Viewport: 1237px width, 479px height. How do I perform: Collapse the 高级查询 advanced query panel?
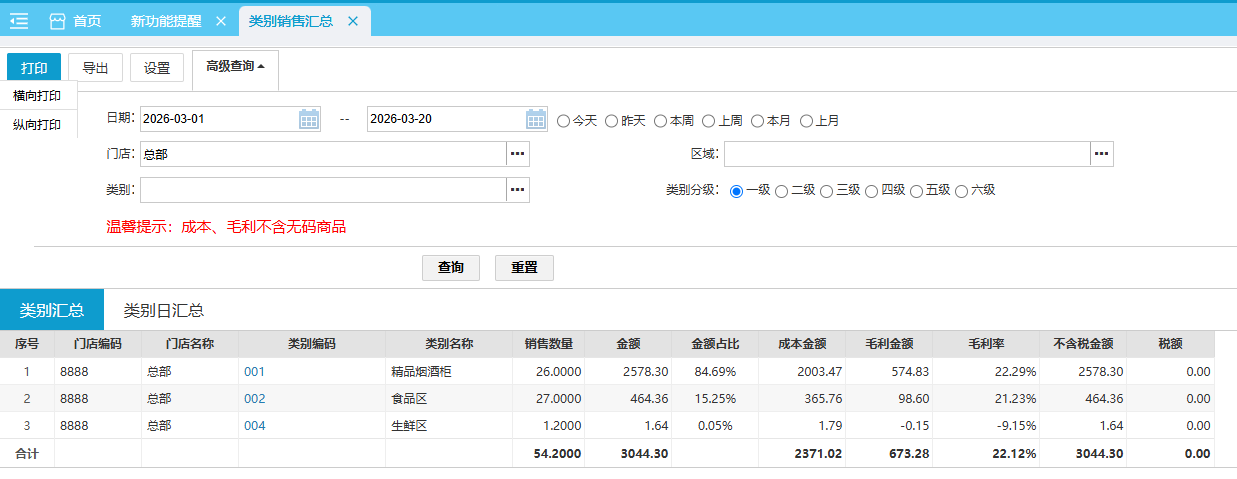pyautogui.click(x=235, y=67)
